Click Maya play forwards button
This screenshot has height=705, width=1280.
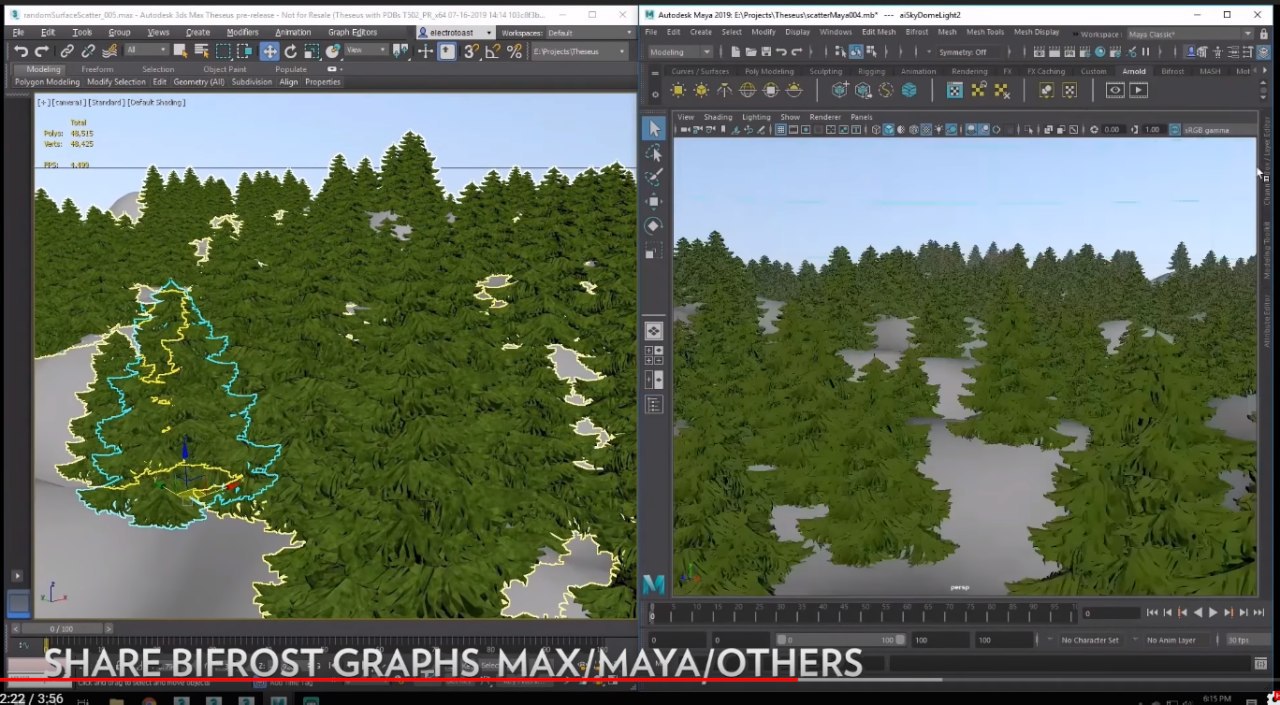[x=1213, y=612]
